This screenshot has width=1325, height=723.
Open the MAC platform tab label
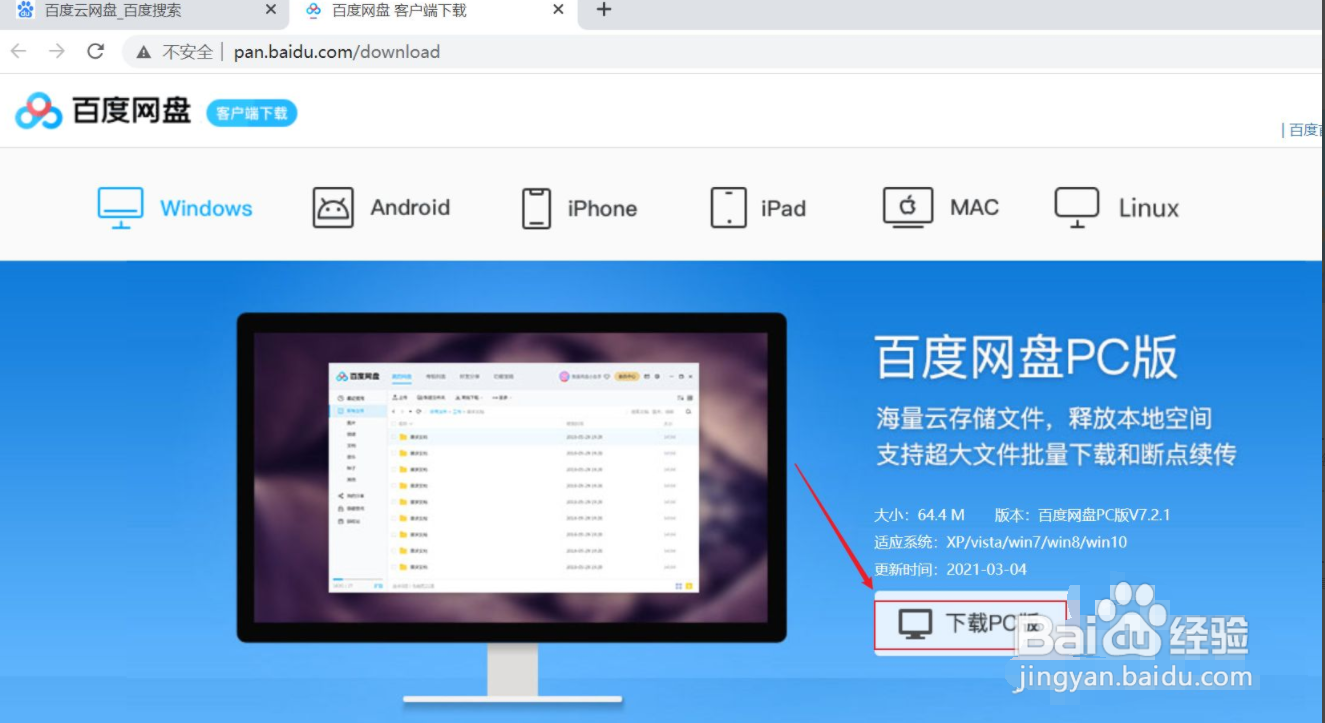click(974, 207)
